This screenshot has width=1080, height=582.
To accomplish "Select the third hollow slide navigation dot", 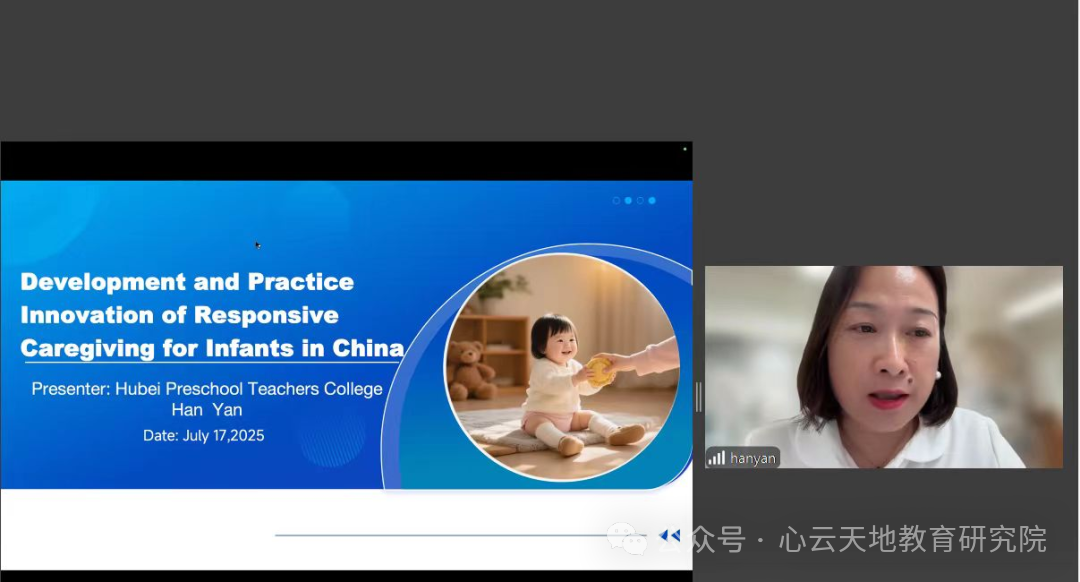I will point(639,200).
